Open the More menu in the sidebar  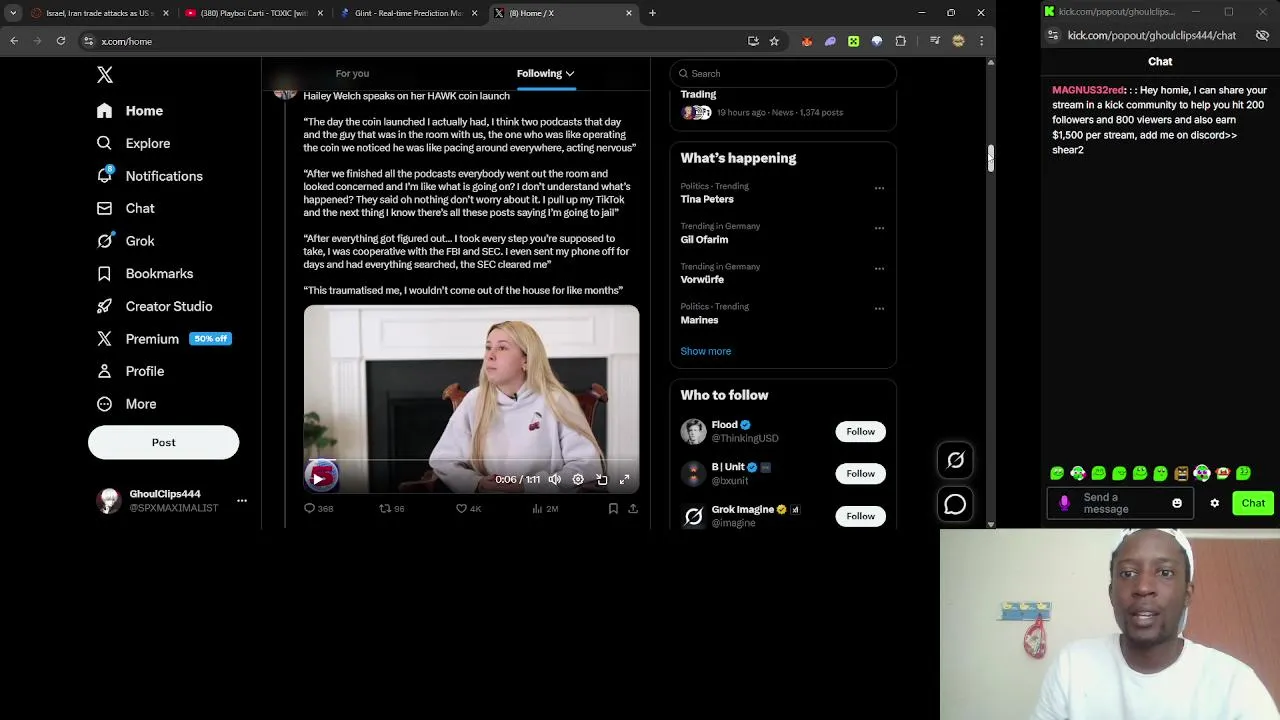click(126, 404)
